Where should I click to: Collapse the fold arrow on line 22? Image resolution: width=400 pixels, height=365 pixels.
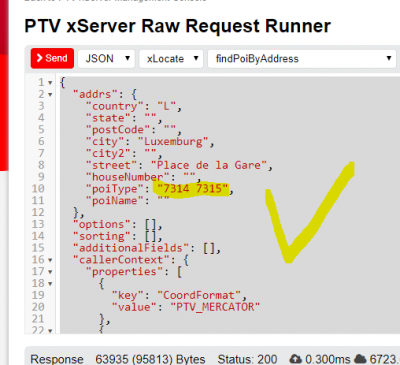point(50,331)
